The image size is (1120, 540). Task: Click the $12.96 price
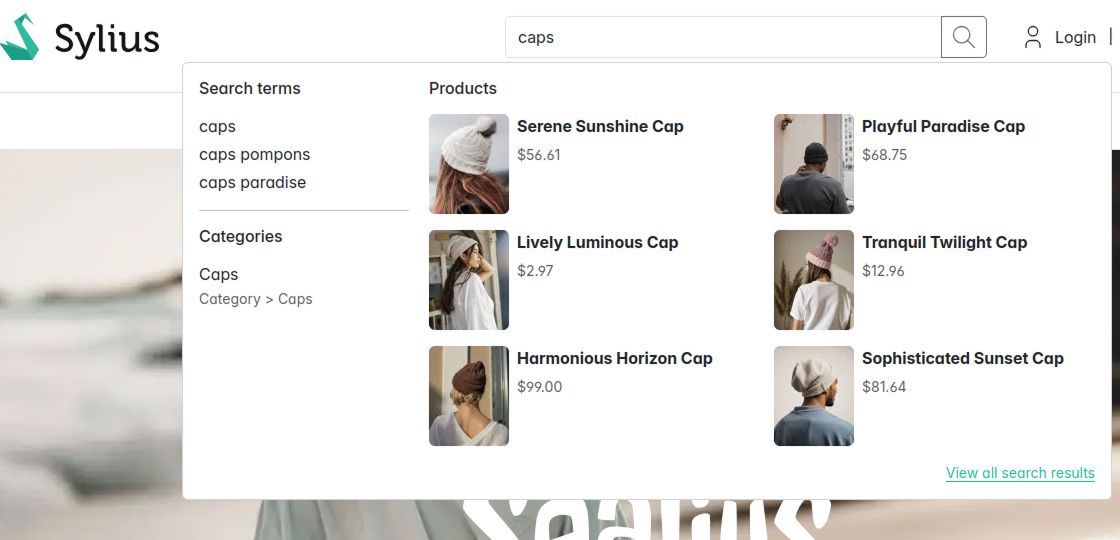[883, 271]
